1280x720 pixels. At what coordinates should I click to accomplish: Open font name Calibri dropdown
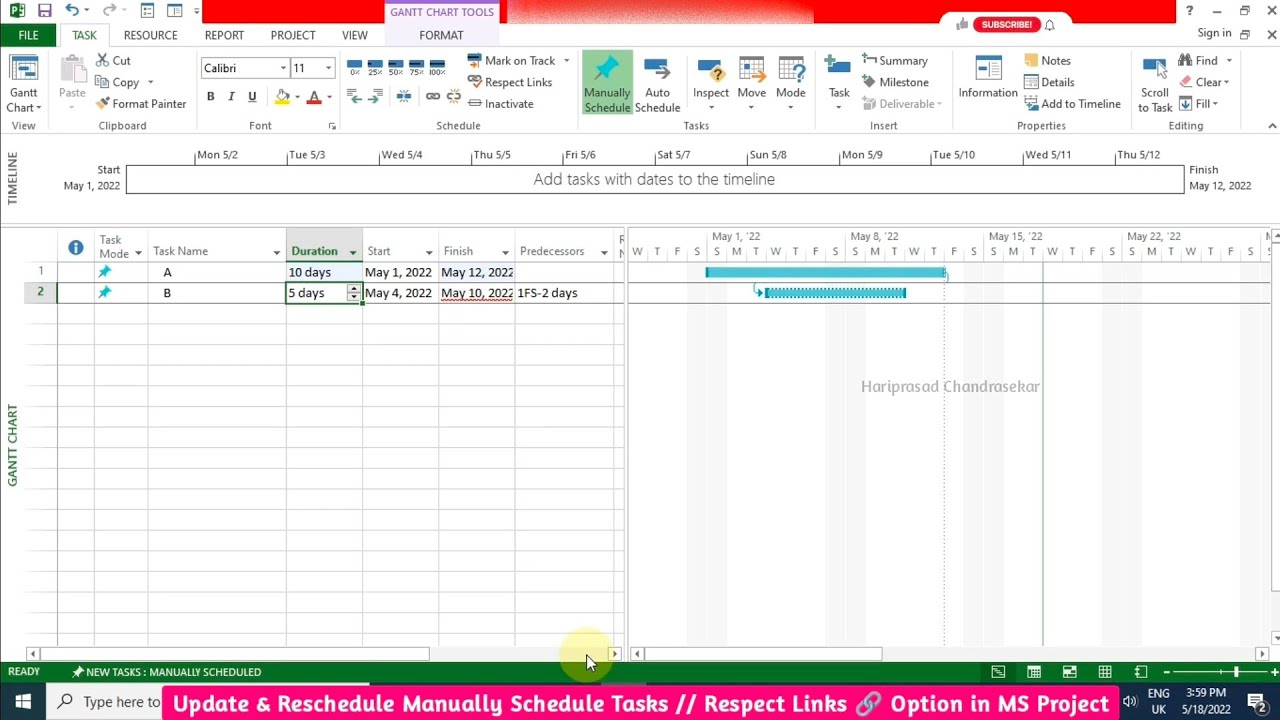click(x=283, y=68)
